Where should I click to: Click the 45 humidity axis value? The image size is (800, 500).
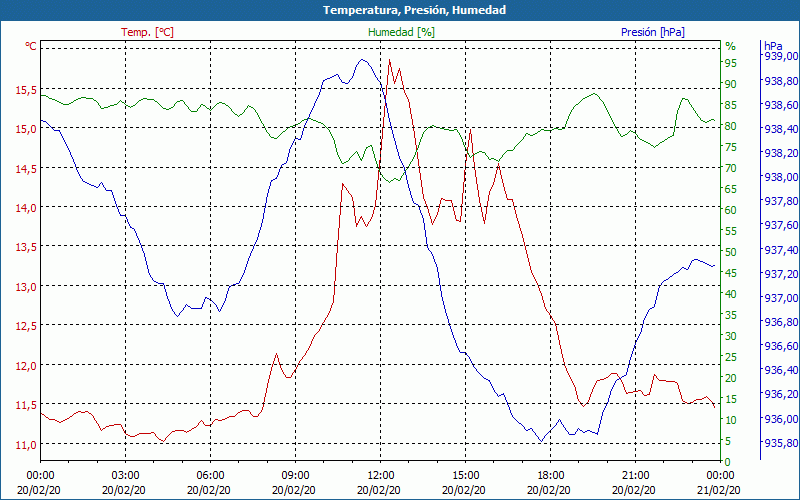click(731, 273)
